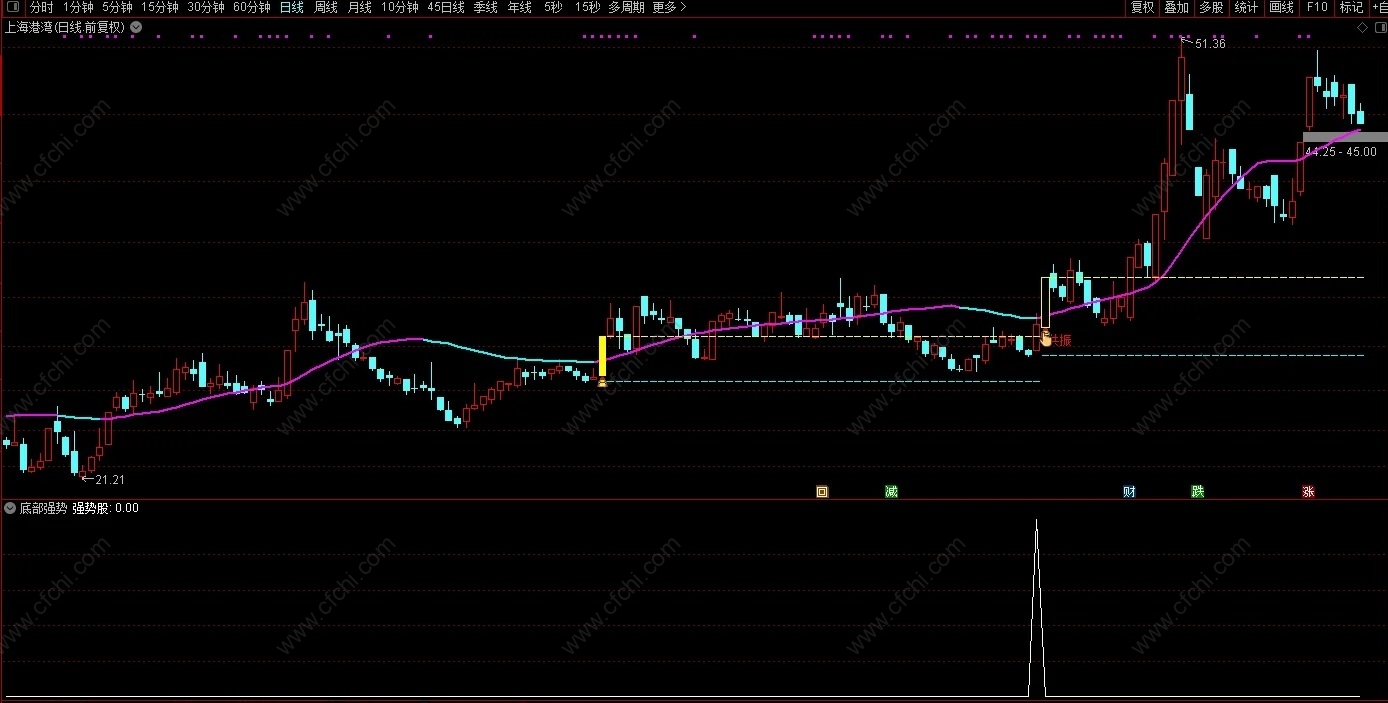Click the 减 event marker icon
The image size is (1388, 703).
pos(891,491)
